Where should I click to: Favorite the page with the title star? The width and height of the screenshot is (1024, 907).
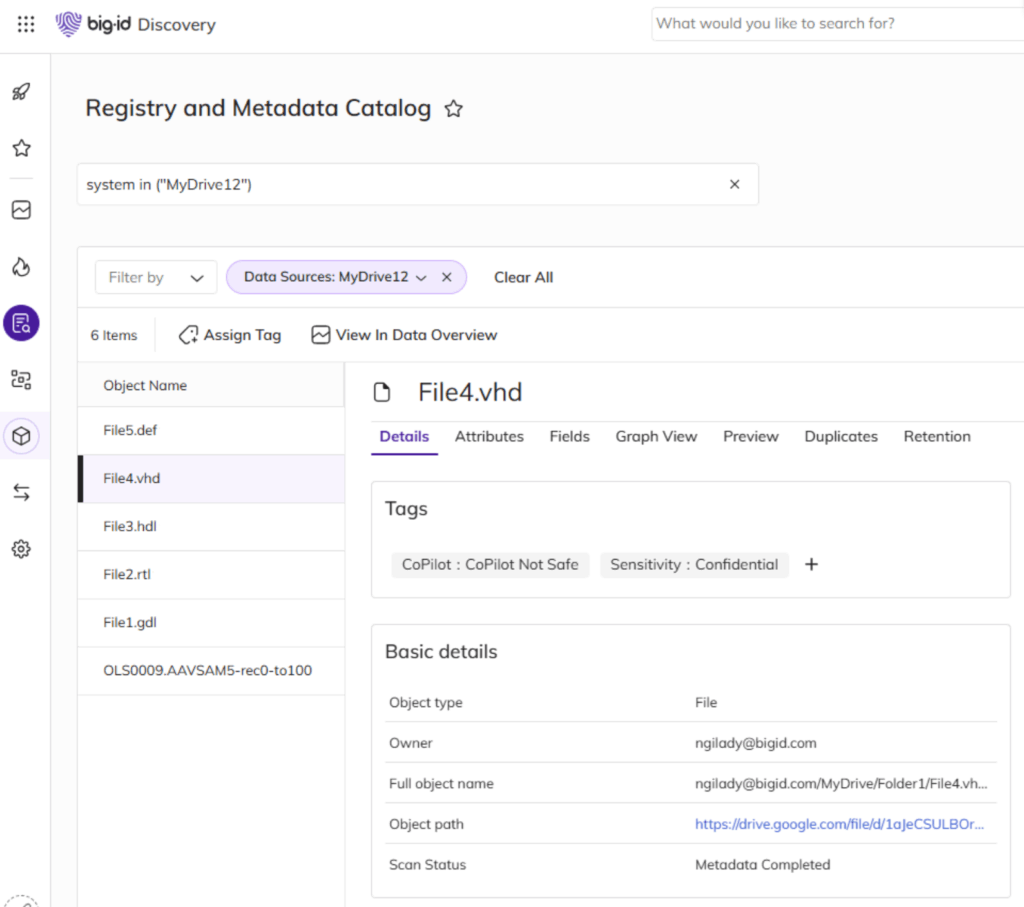tap(454, 109)
